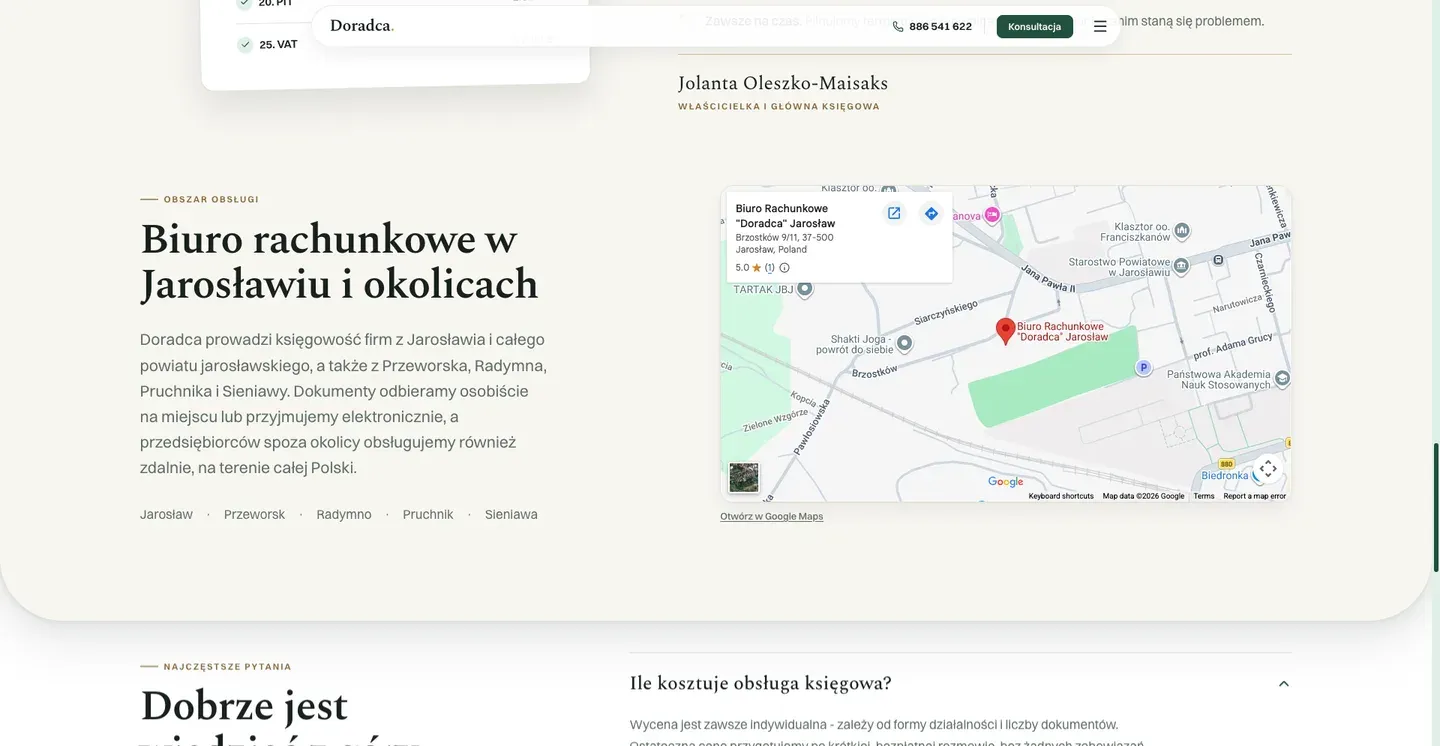Click the directions icon in map card
Viewport: 1440px width, 746px height.
click(x=931, y=213)
